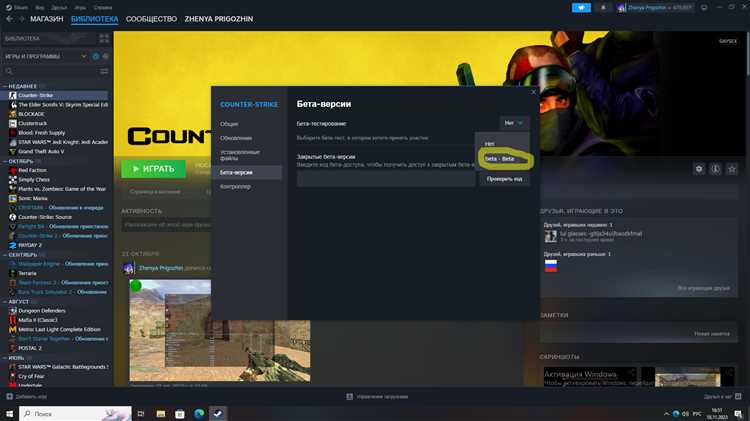Open Sonic Mania game icon
The image size is (750, 421).
(x=13, y=198)
